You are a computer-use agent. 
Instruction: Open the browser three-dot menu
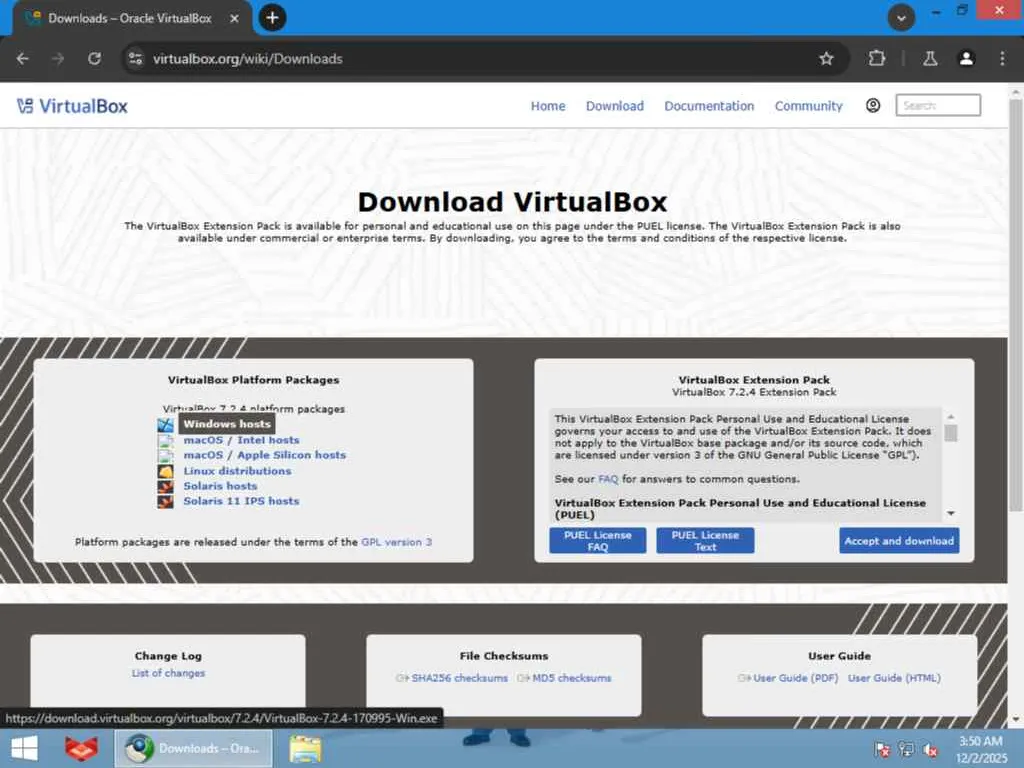coord(1002,59)
